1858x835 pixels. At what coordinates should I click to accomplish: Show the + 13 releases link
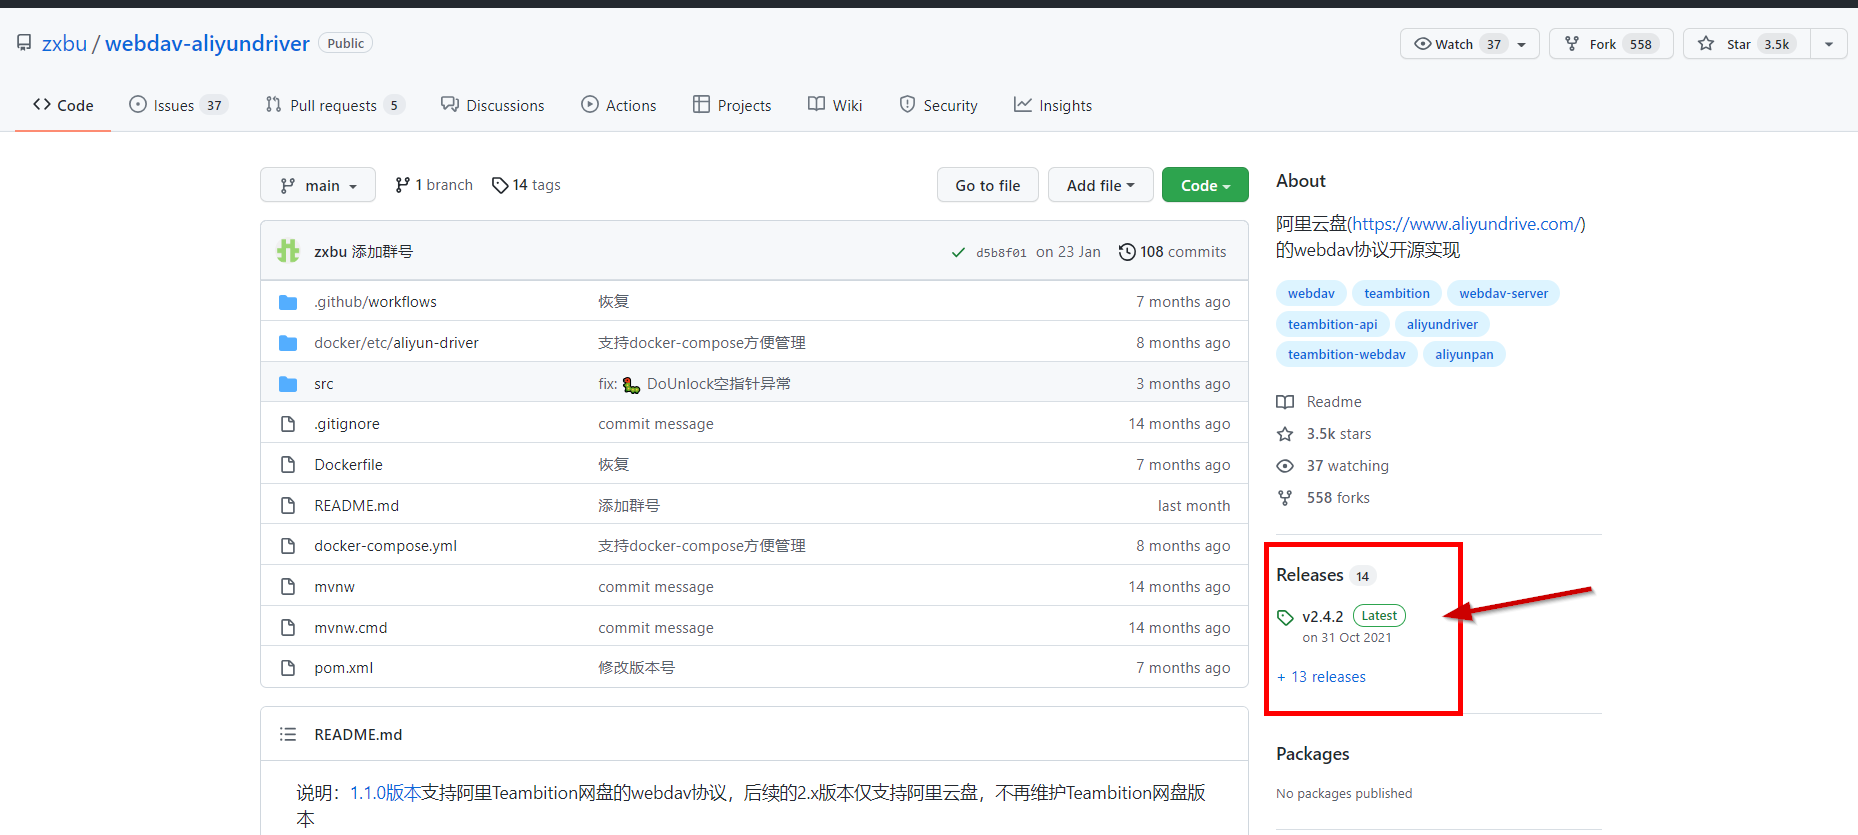tap(1321, 677)
